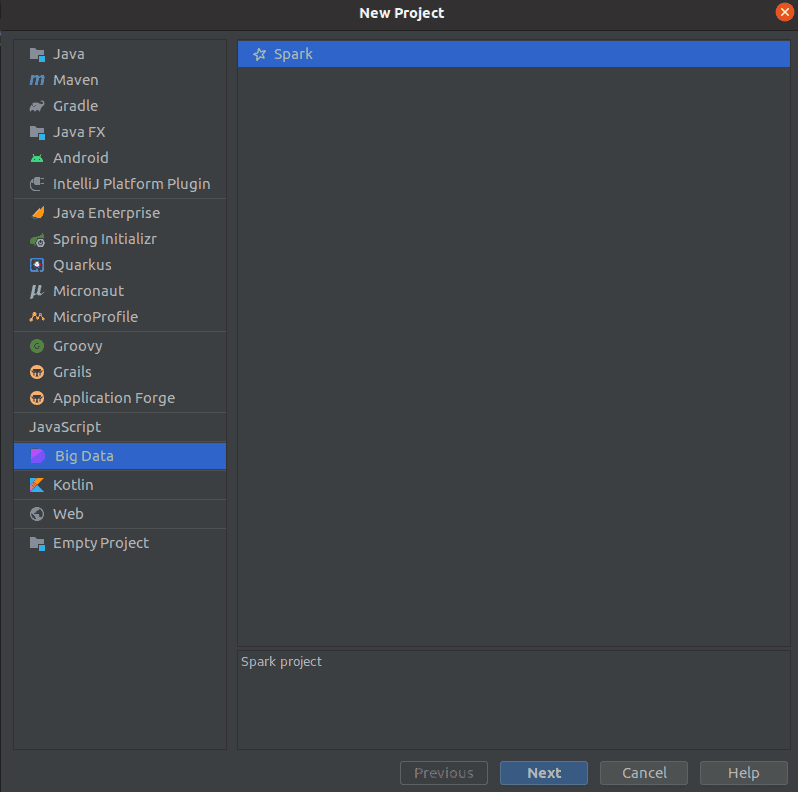Pick Java FX project type
The image size is (798, 792).
[x=79, y=132]
